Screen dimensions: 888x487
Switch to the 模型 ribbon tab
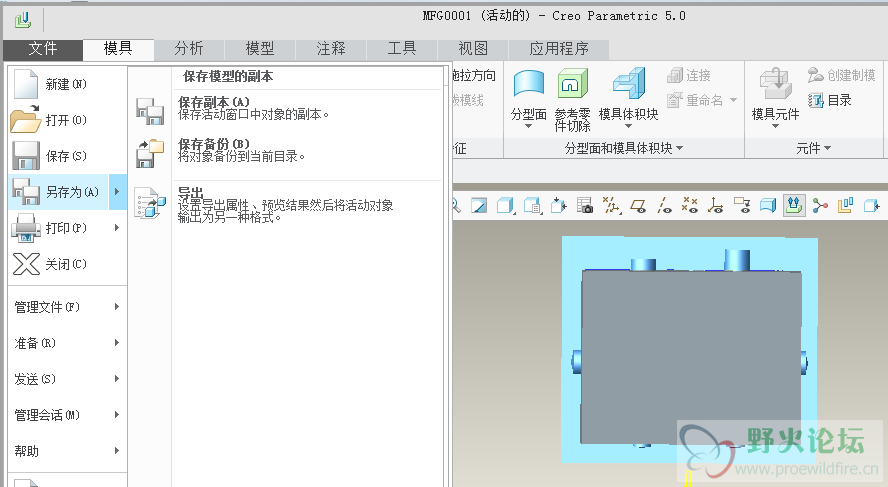[x=260, y=49]
